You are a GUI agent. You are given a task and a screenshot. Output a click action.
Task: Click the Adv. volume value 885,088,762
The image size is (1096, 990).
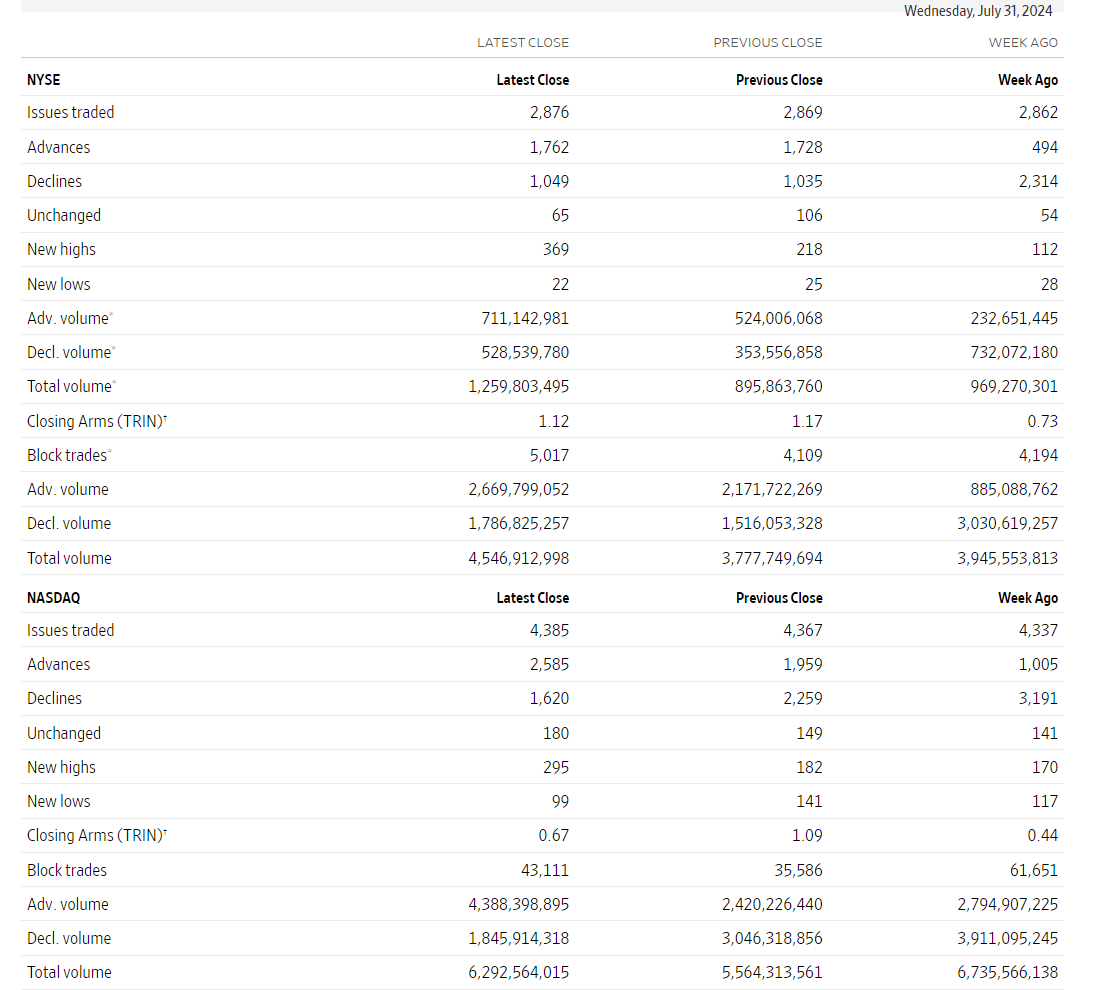point(1014,489)
